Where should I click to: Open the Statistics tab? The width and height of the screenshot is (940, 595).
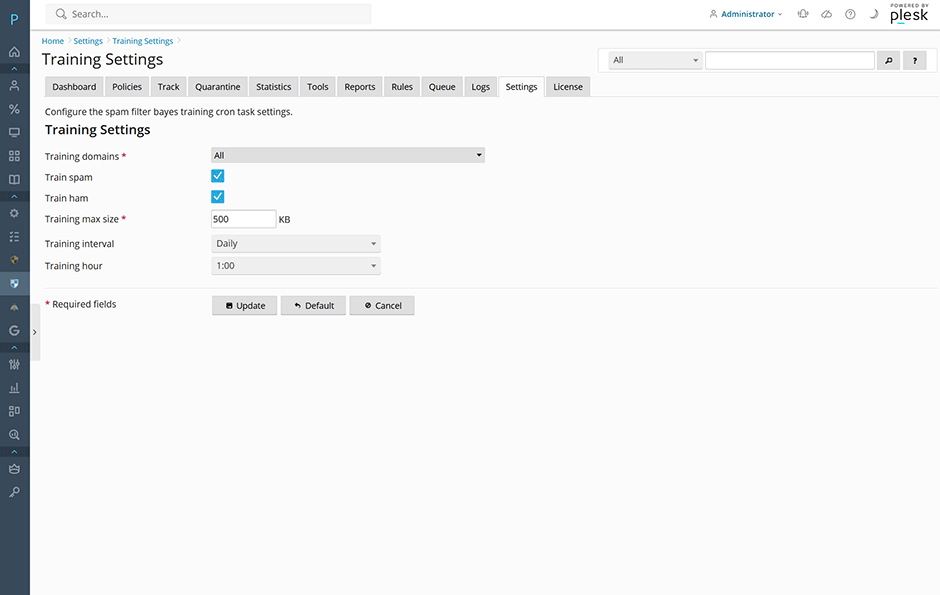(x=273, y=87)
